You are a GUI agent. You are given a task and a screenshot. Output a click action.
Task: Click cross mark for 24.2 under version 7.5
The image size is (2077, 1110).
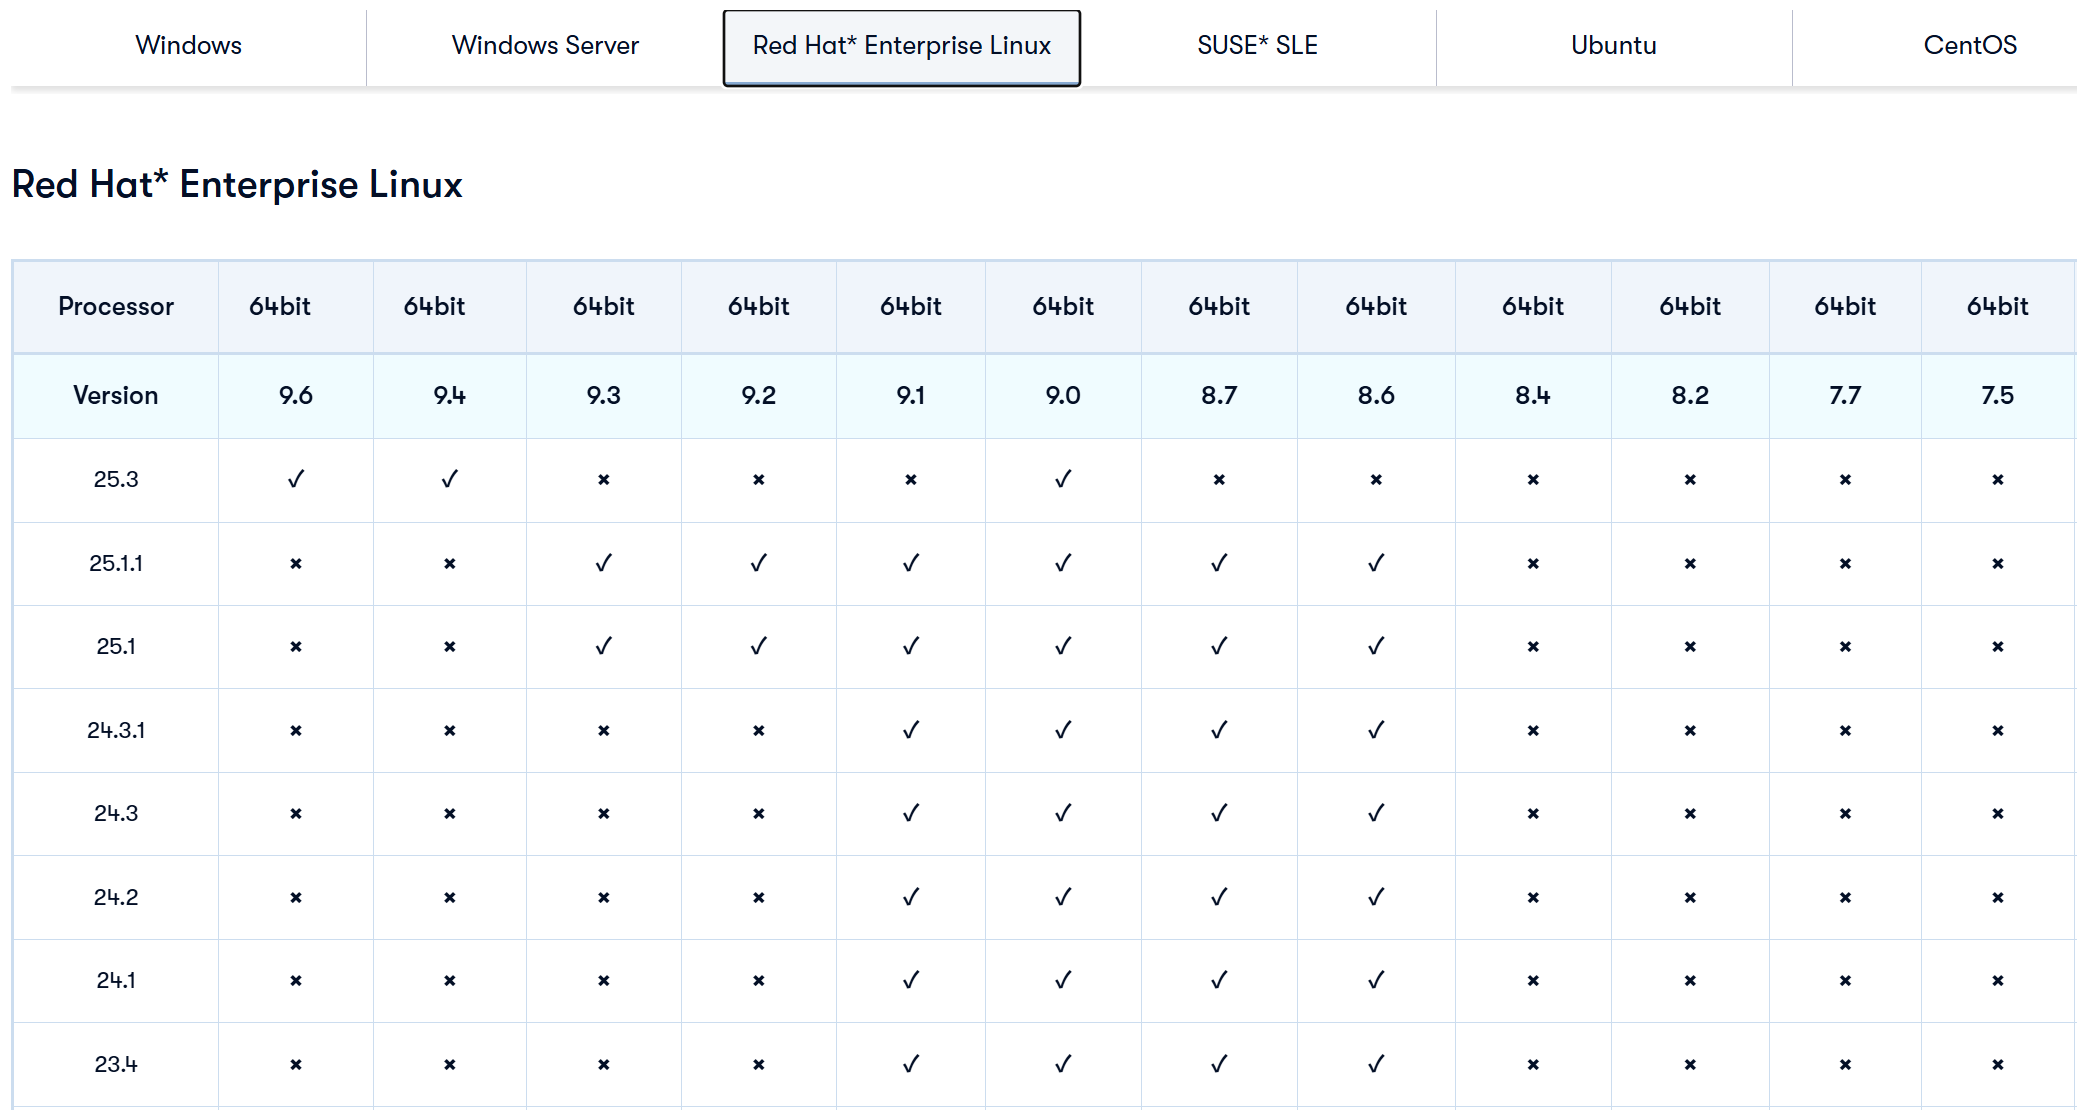[x=1997, y=898]
